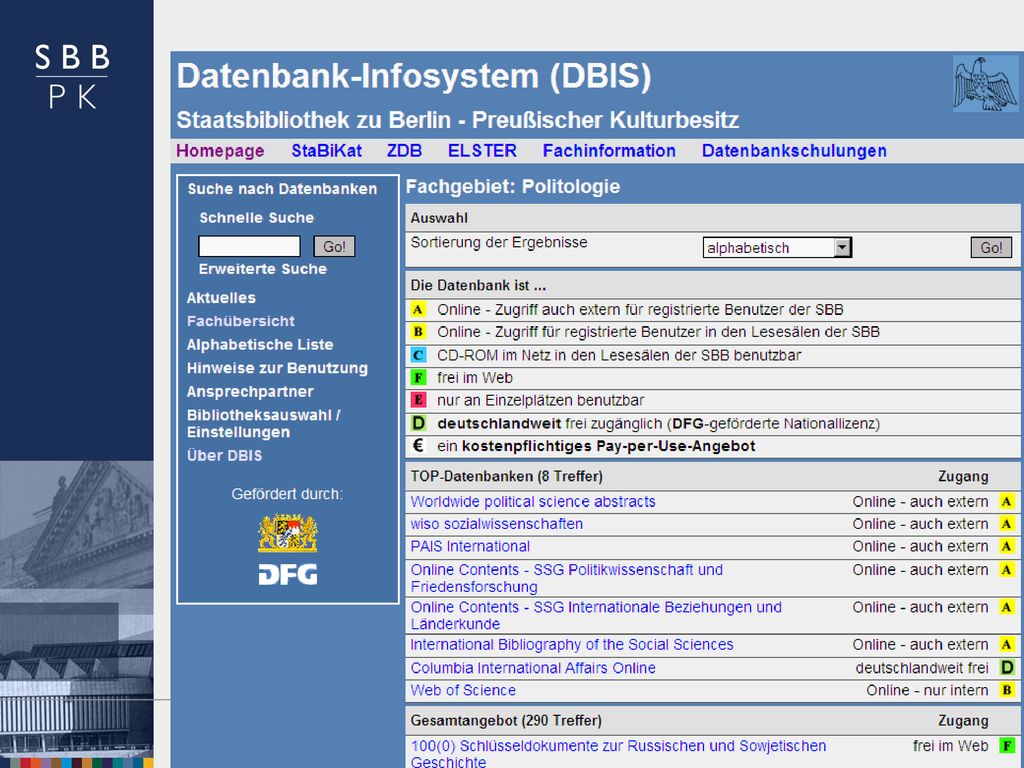This screenshot has height=768, width=1024.
Task: Click the B icon beside Web of Science
Action: click(1007, 690)
